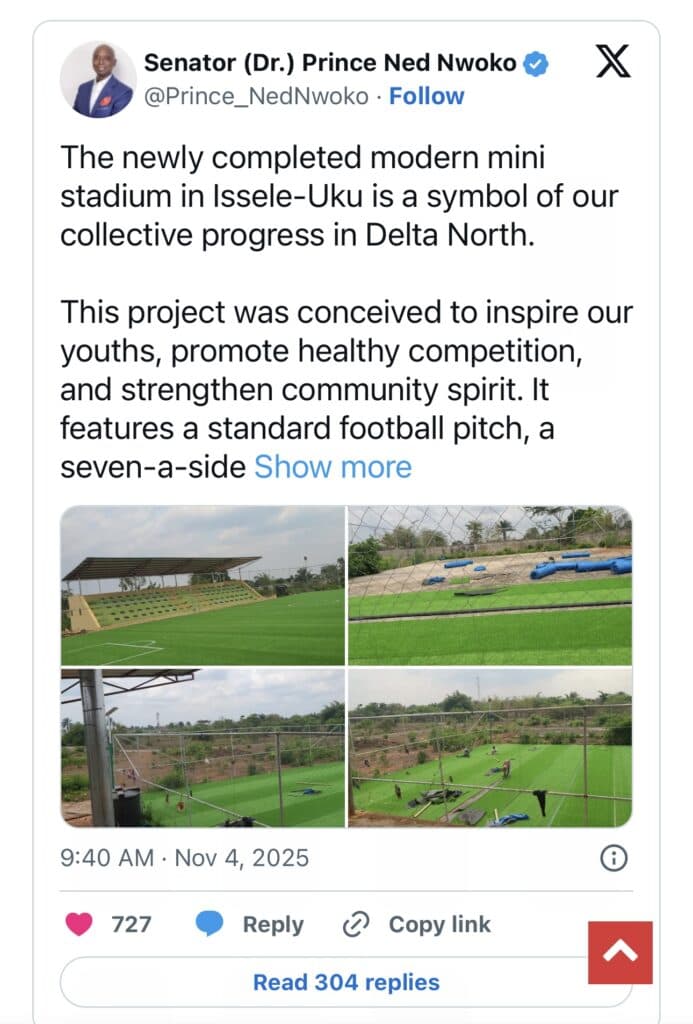Expand tweet text with Show more

tap(333, 466)
